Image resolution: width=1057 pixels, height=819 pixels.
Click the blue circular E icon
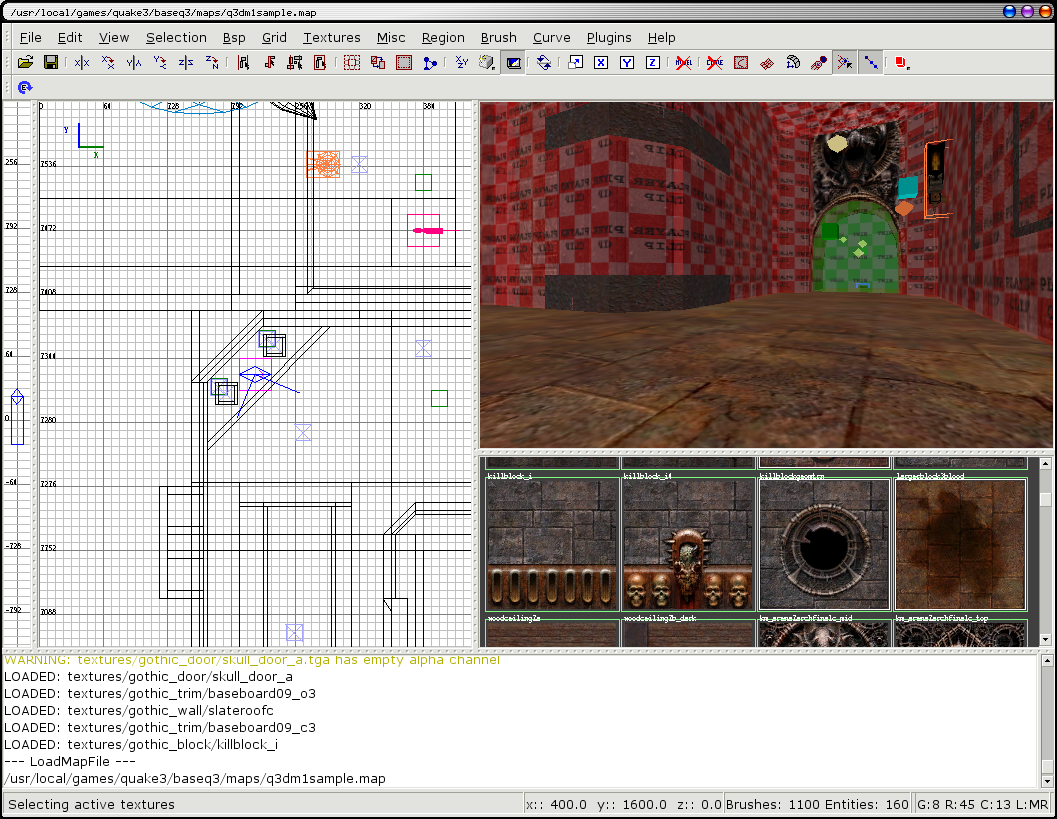(26, 88)
